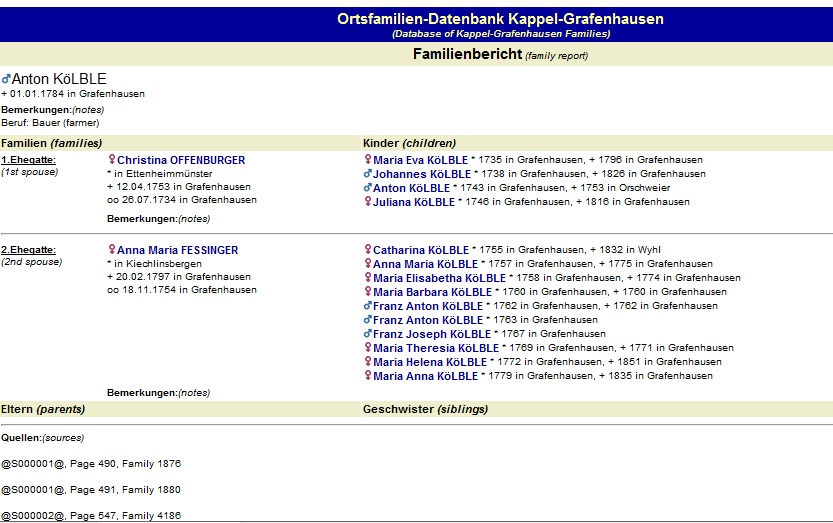Screen dimensions: 833x523
Task: Click male icon beside Franz Joseph KöLBLE
Action: tap(368, 334)
